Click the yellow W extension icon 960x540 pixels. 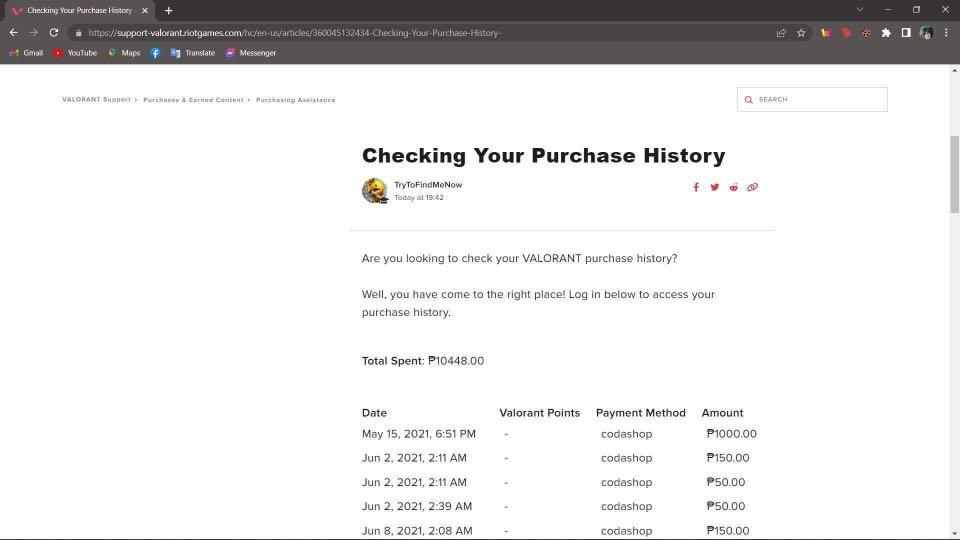coord(826,33)
